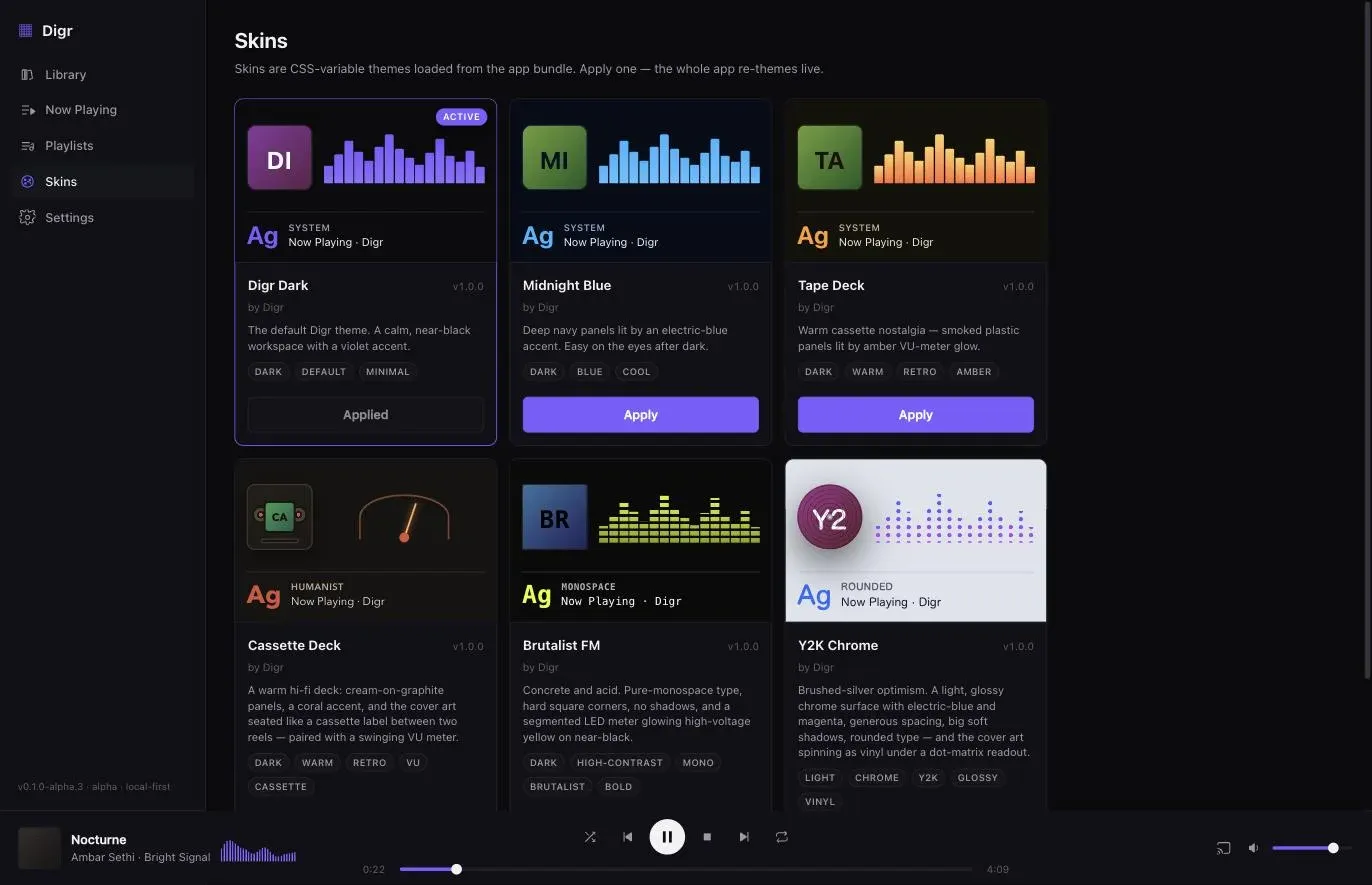The height and width of the screenshot is (885, 1372).
Task: Mute the volume speaker icon
Action: 1253,848
